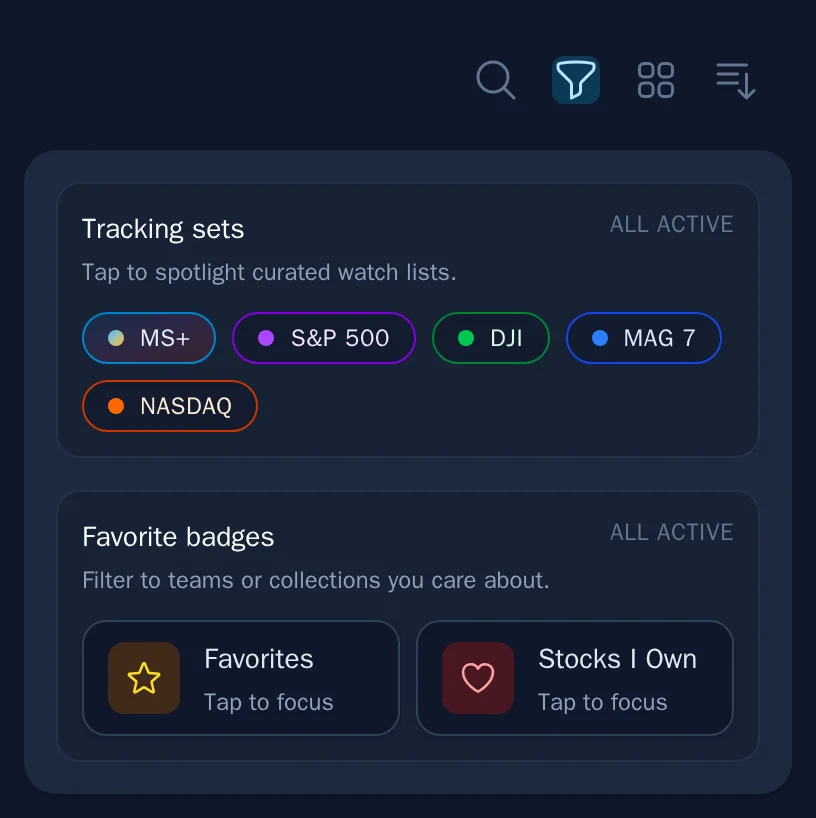Screen dimensions: 816x818
Task: Click ALL ACTIVE in the Tracking sets section
Action: 671,224
